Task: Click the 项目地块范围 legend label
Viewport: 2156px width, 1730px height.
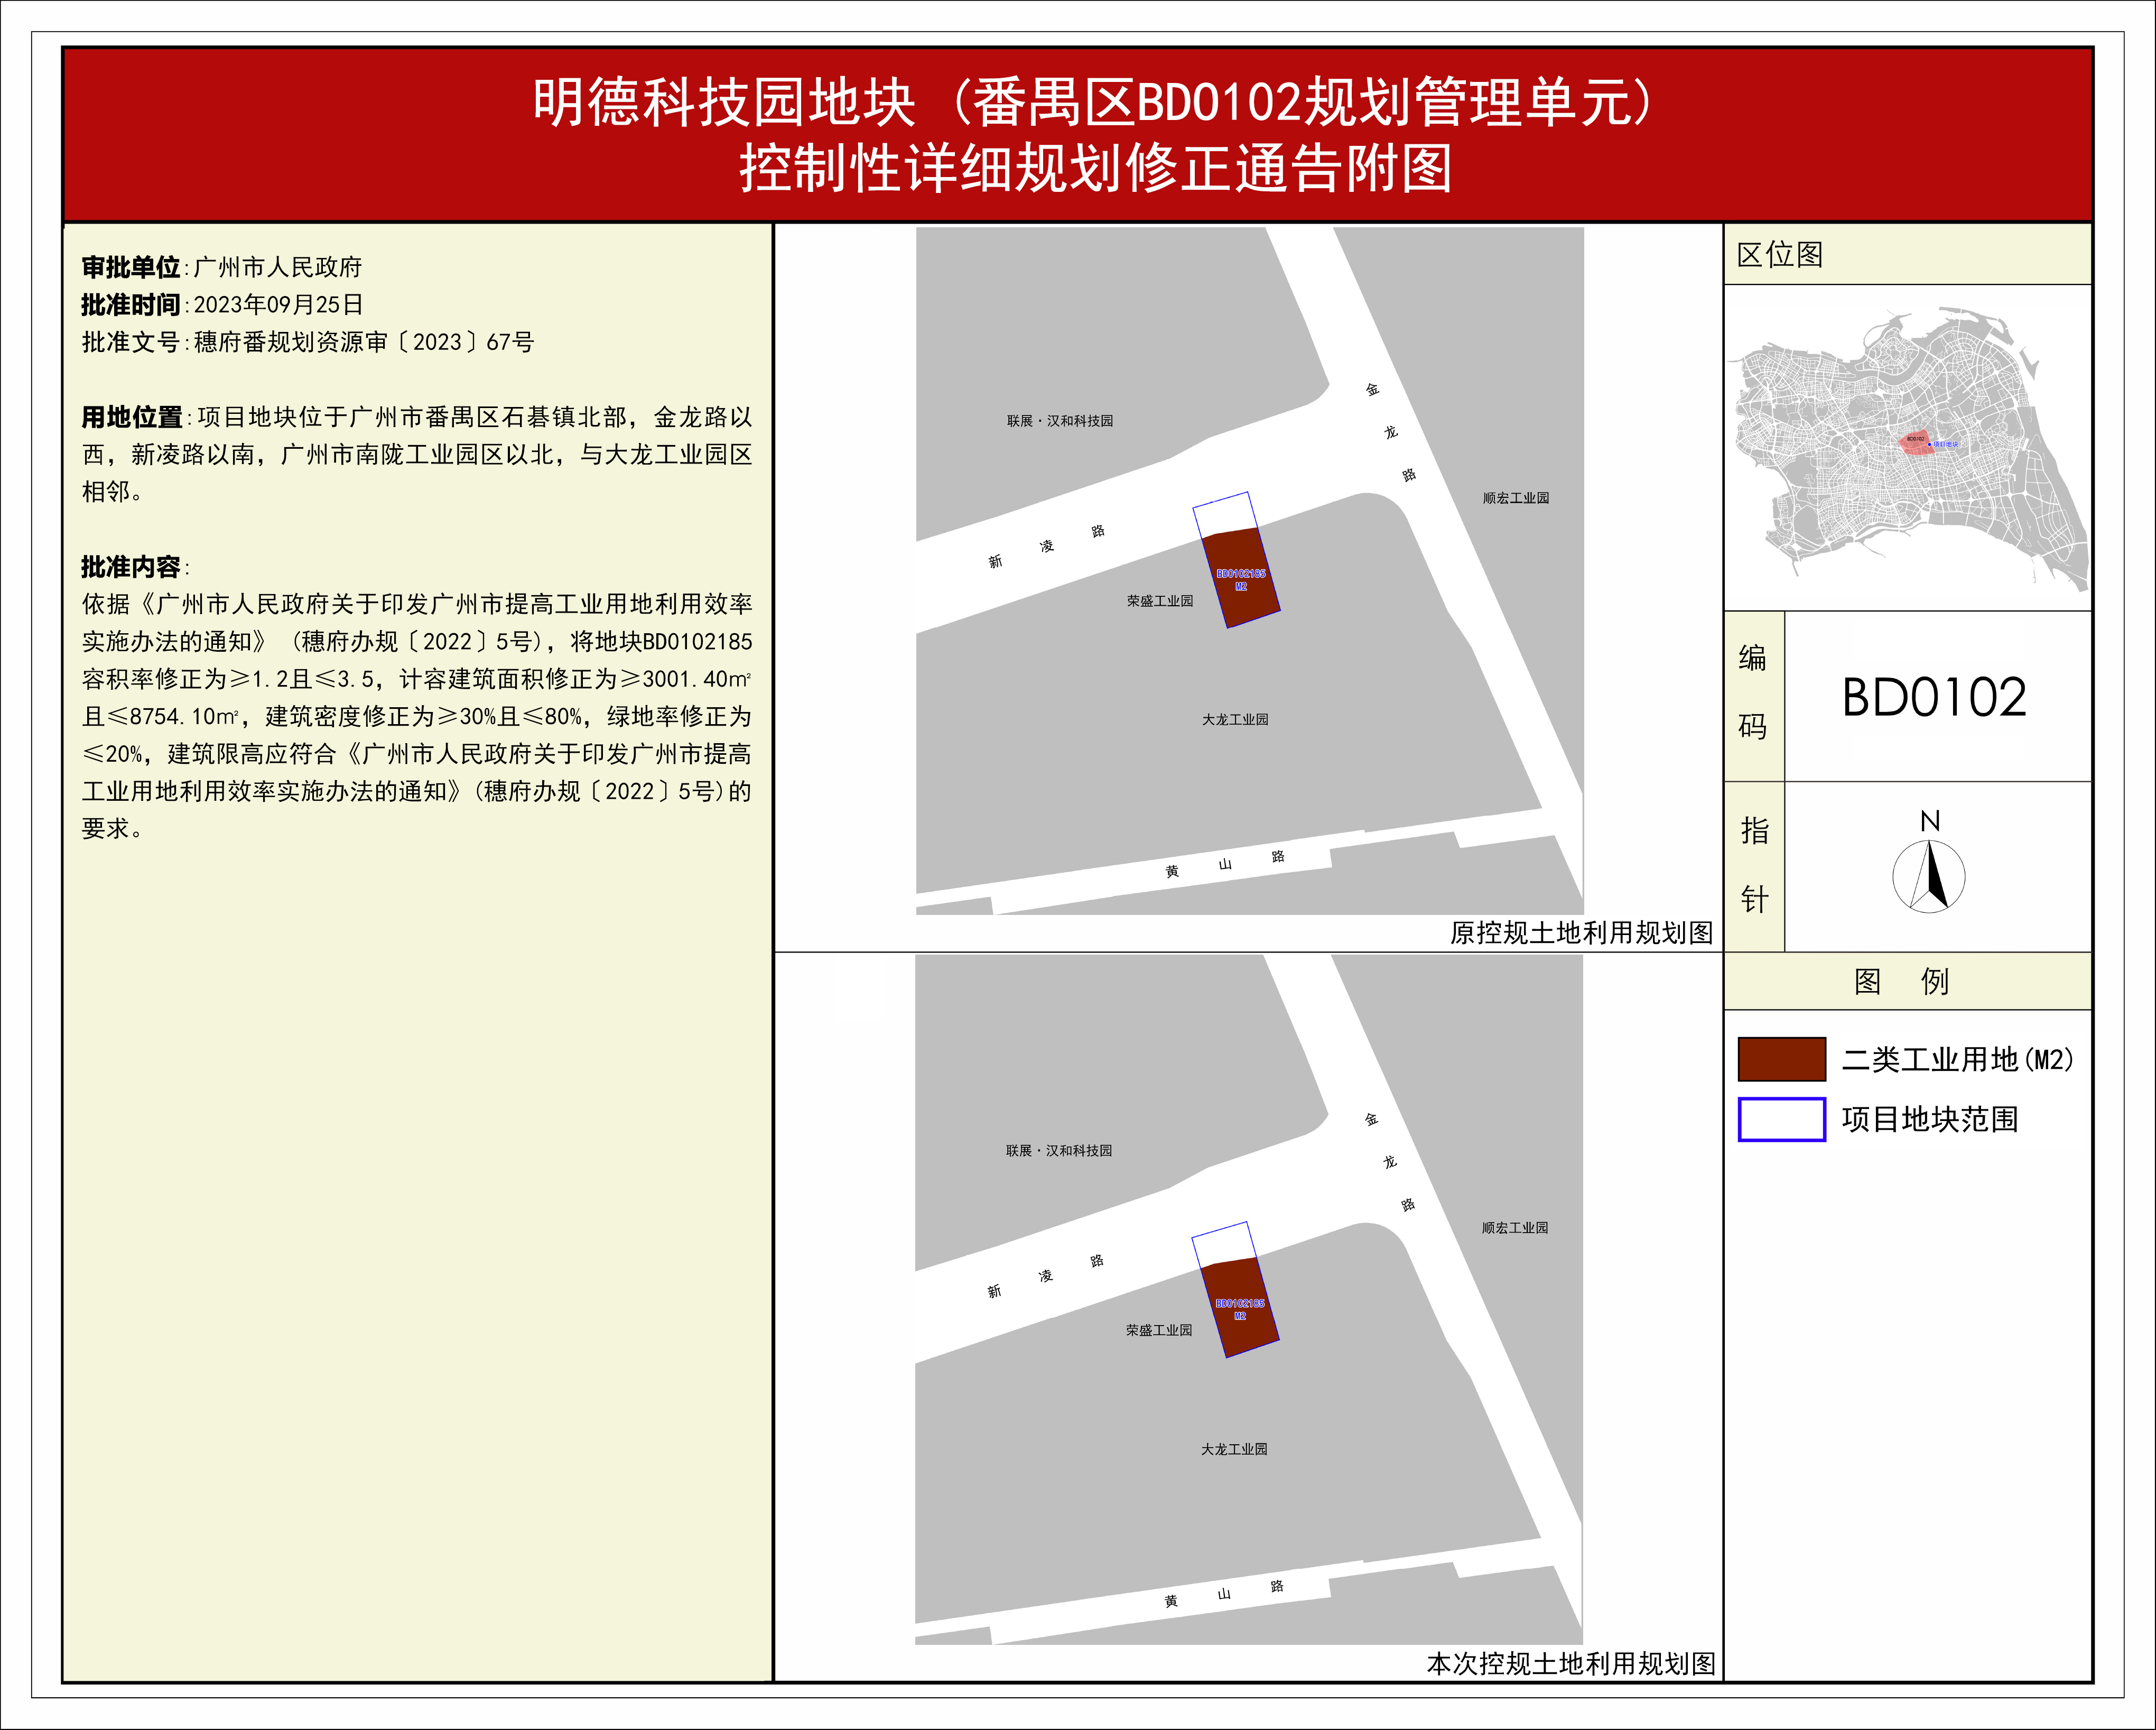Action: (1929, 1119)
